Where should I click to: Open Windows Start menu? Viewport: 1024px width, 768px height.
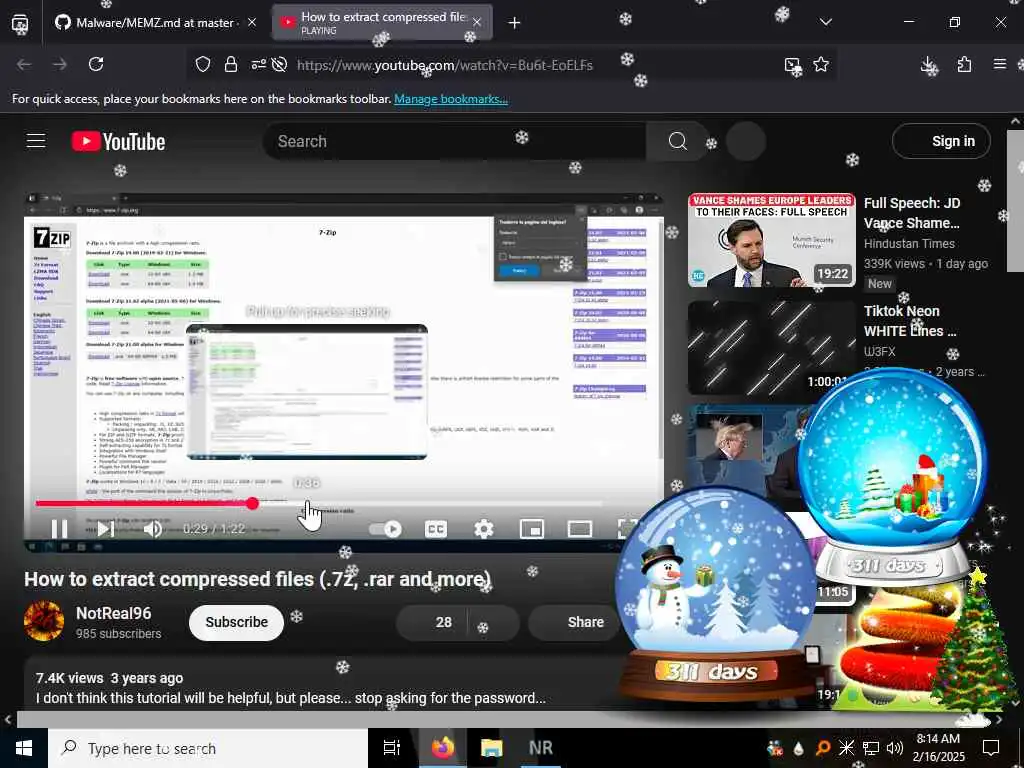click(x=24, y=748)
